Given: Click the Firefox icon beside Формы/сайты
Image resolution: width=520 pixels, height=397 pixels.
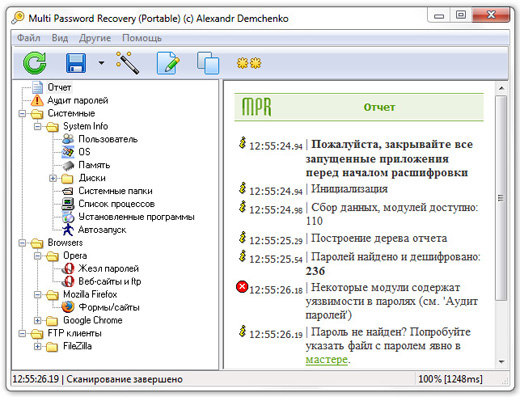Looking at the screenshot, I should tap(68, 307).
